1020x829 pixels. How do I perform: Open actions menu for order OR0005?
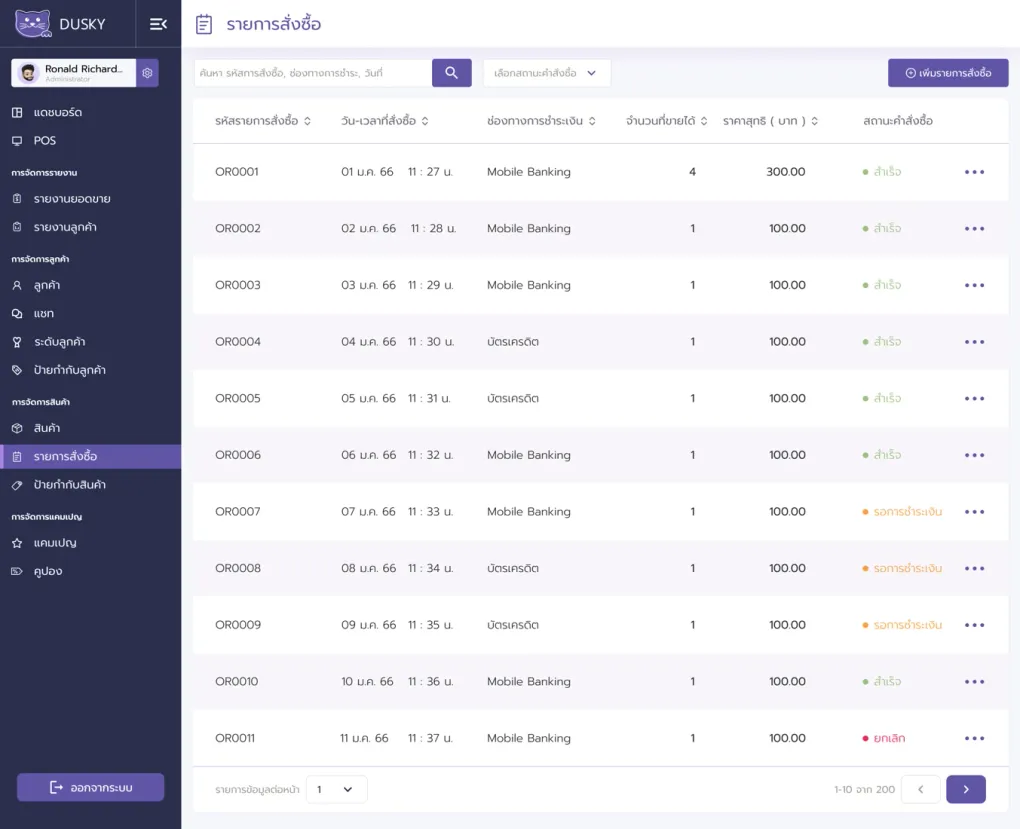974,398
